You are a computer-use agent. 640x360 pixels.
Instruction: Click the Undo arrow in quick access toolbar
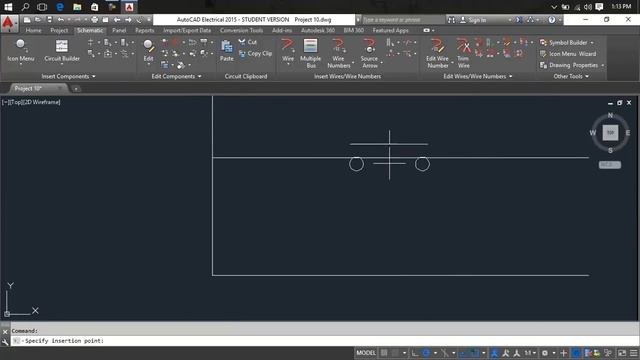point(60,20)
